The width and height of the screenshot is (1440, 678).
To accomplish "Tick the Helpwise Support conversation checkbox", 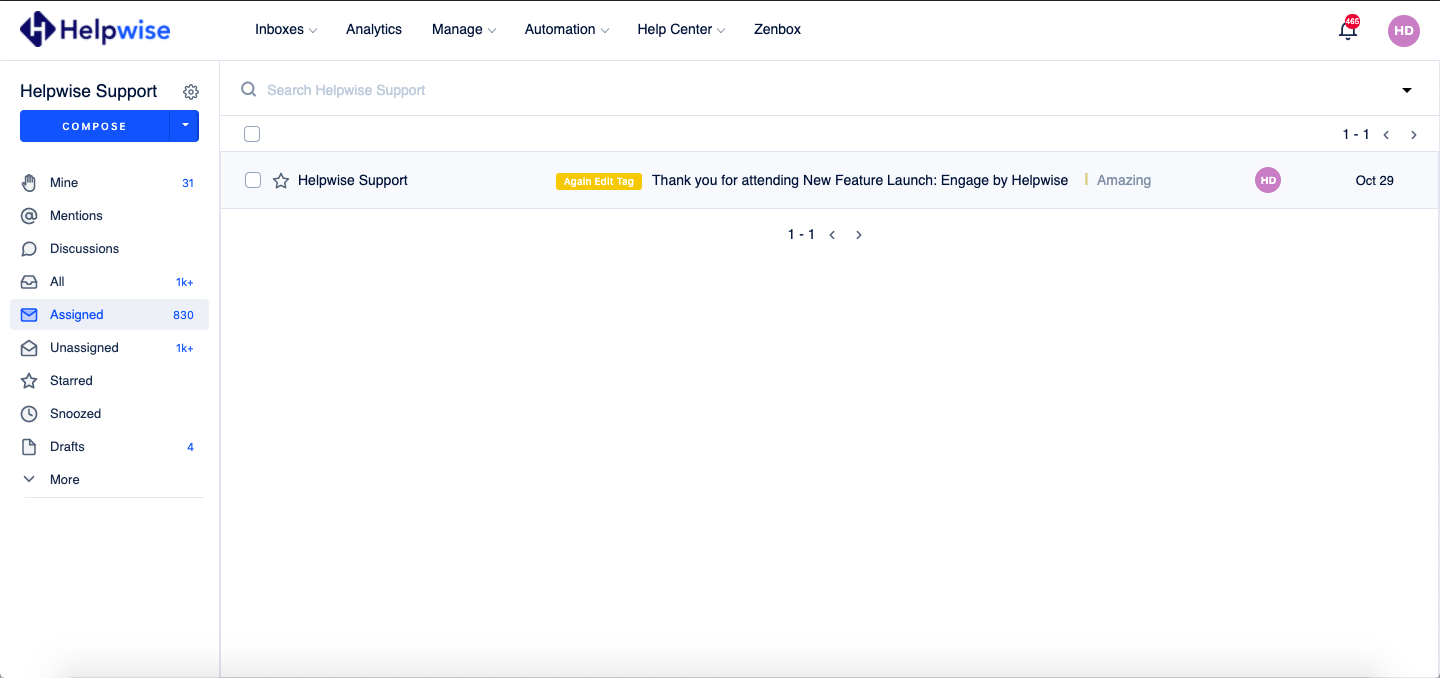I will point(253,180).
